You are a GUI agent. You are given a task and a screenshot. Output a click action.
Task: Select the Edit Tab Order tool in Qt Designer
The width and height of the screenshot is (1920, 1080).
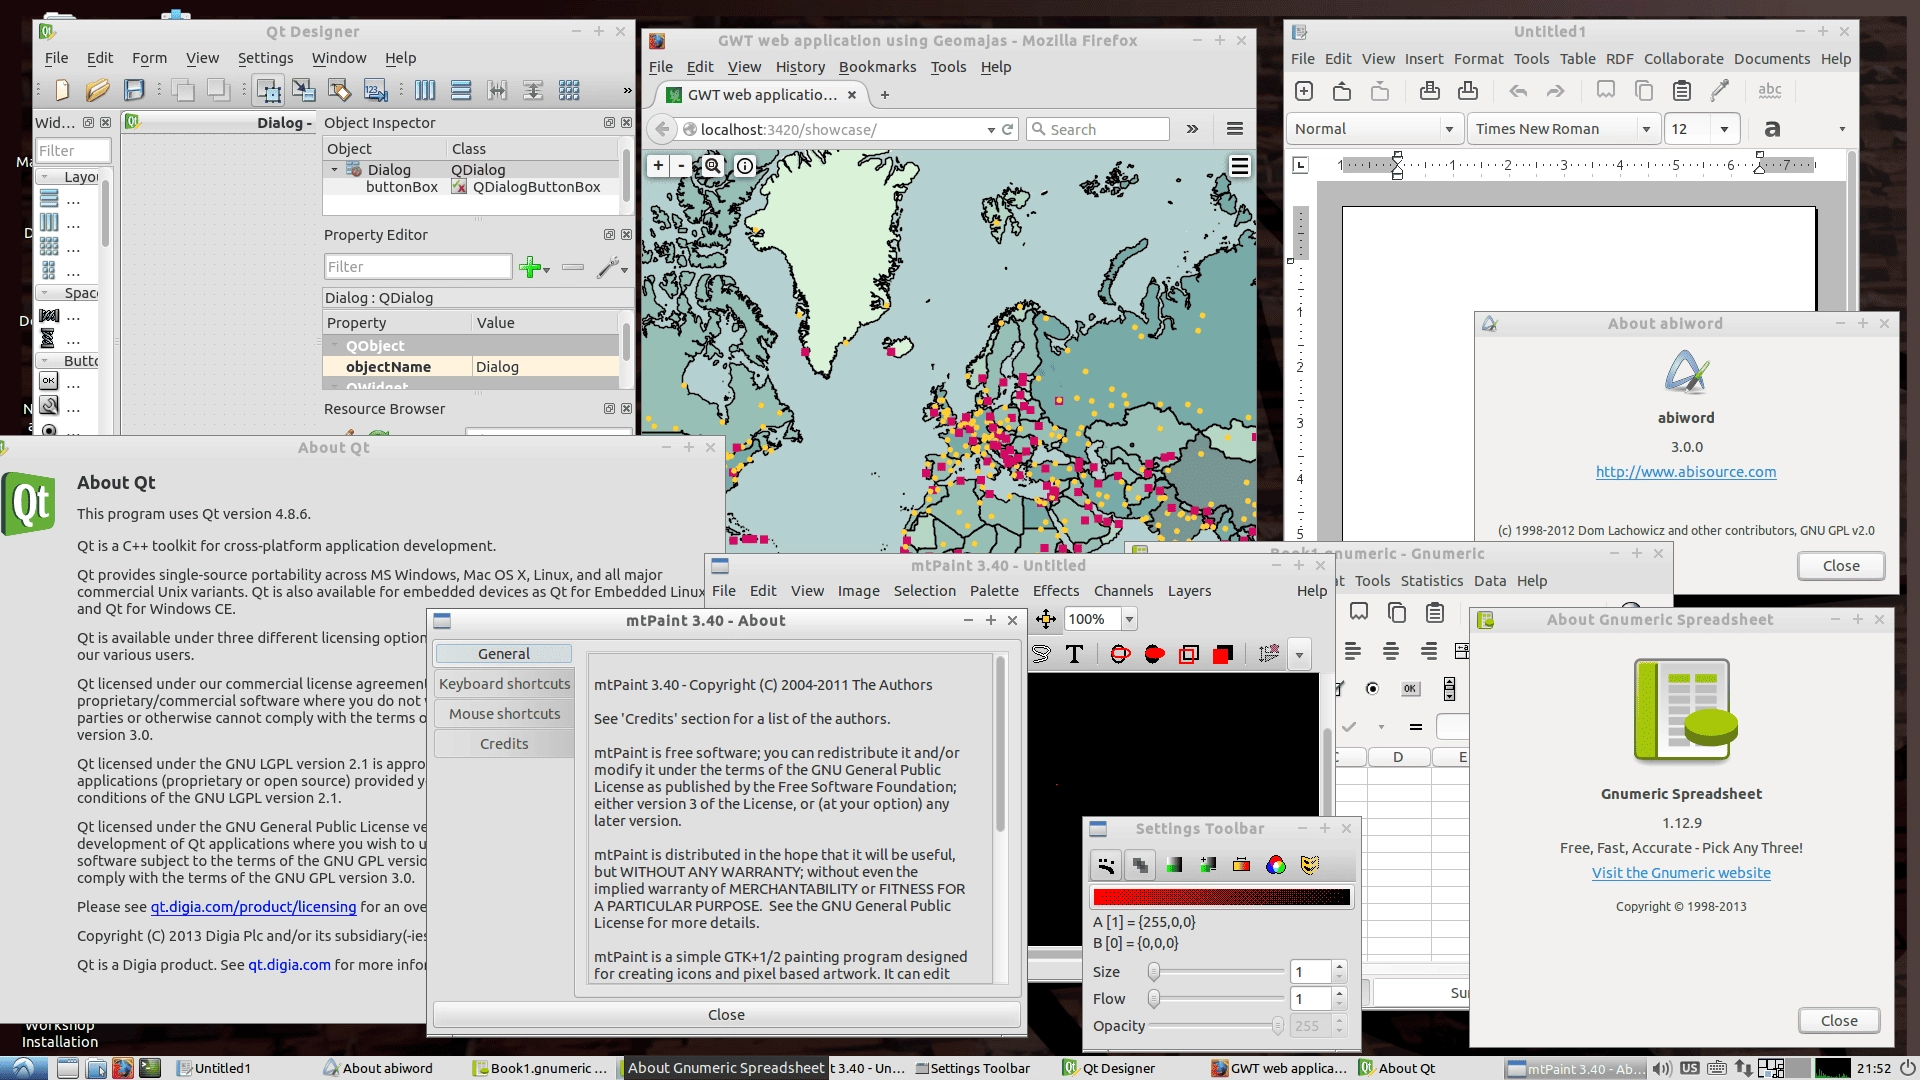coord(375,90)
